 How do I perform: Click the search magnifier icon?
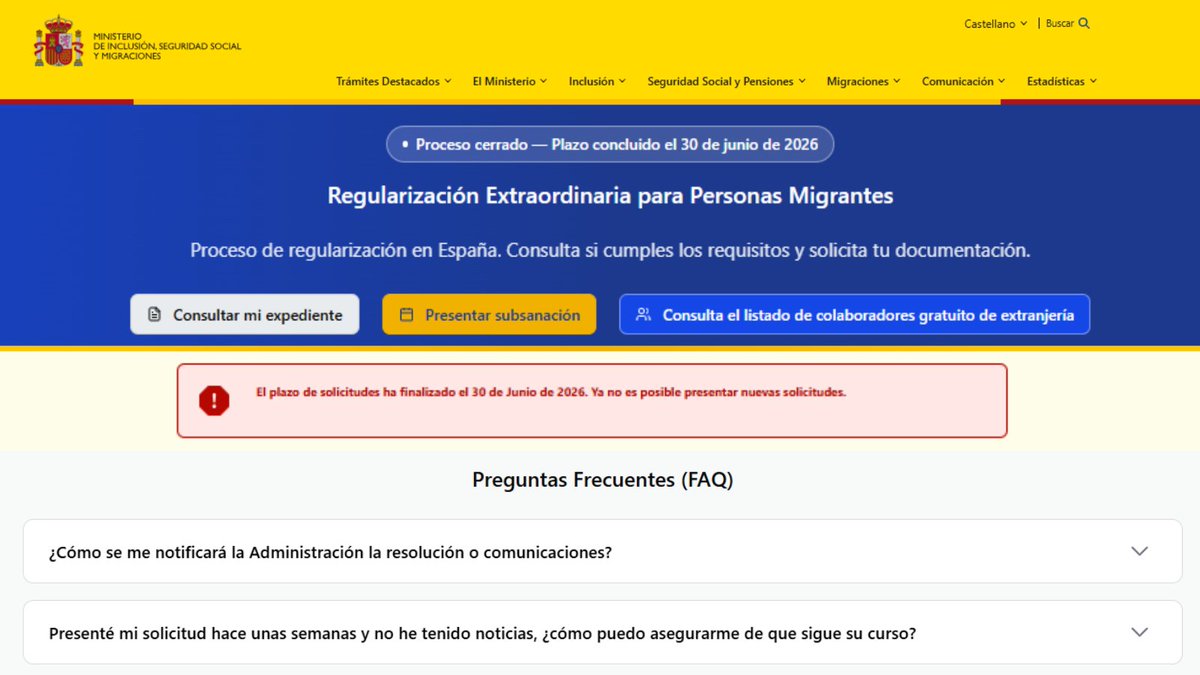(1084, 23)
